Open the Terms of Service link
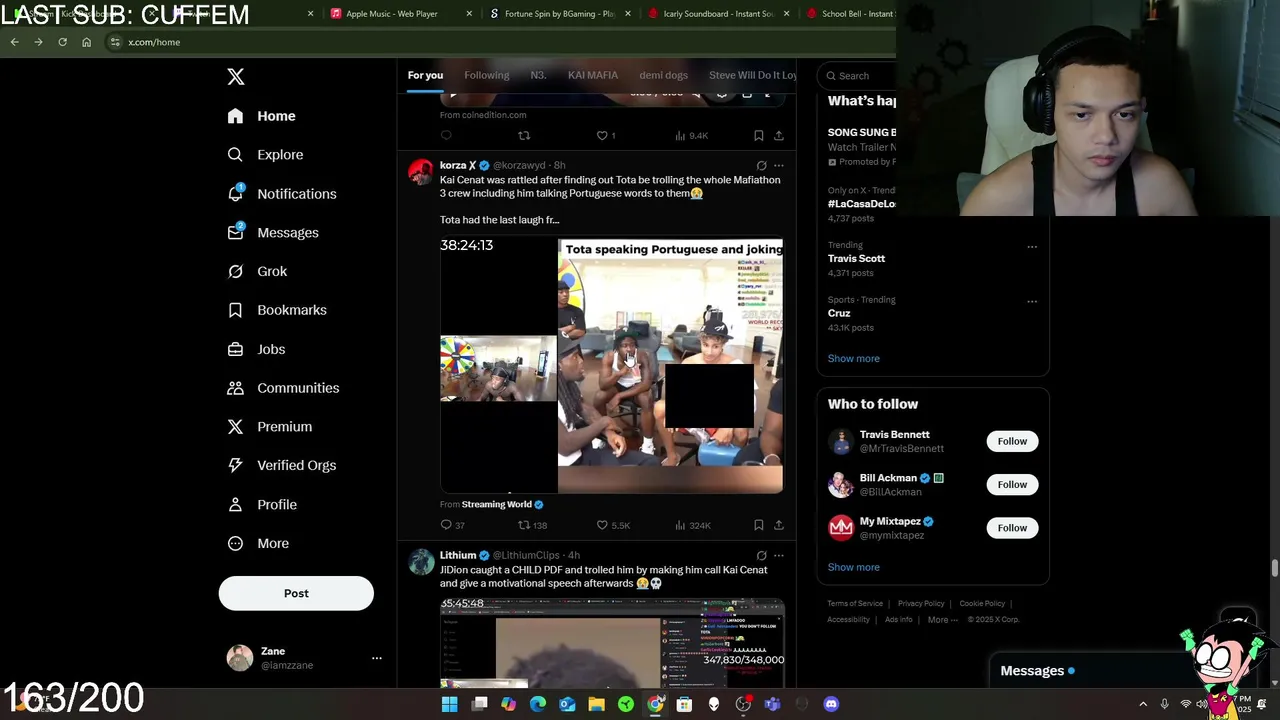This screenshot has width=1280, height=720. point(855,604)
